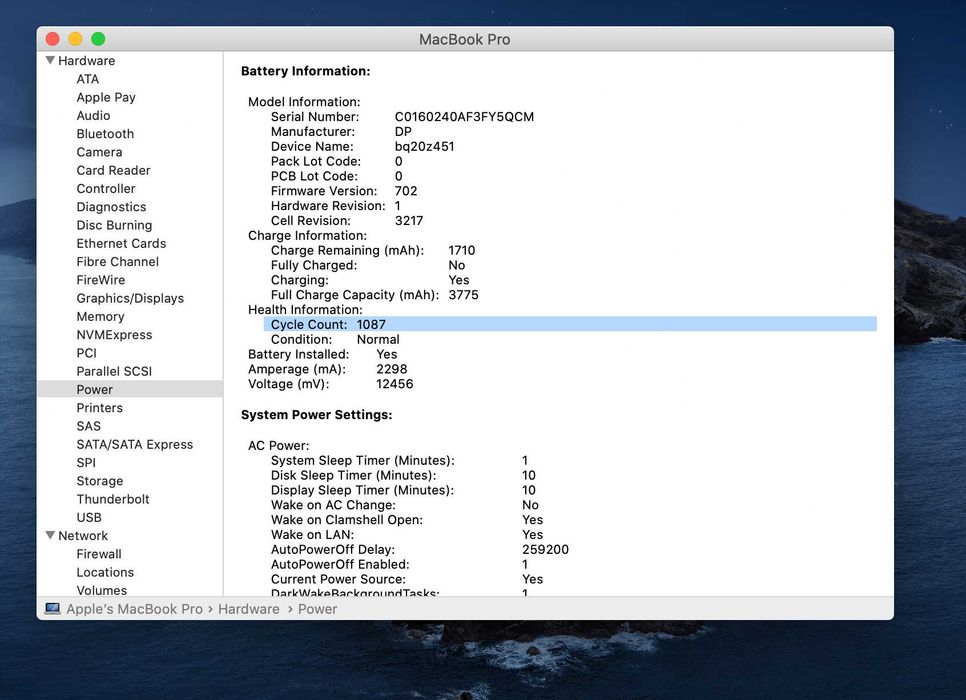966x700 pixels.
Task: Open the Storage section
Action: (100, 481)
